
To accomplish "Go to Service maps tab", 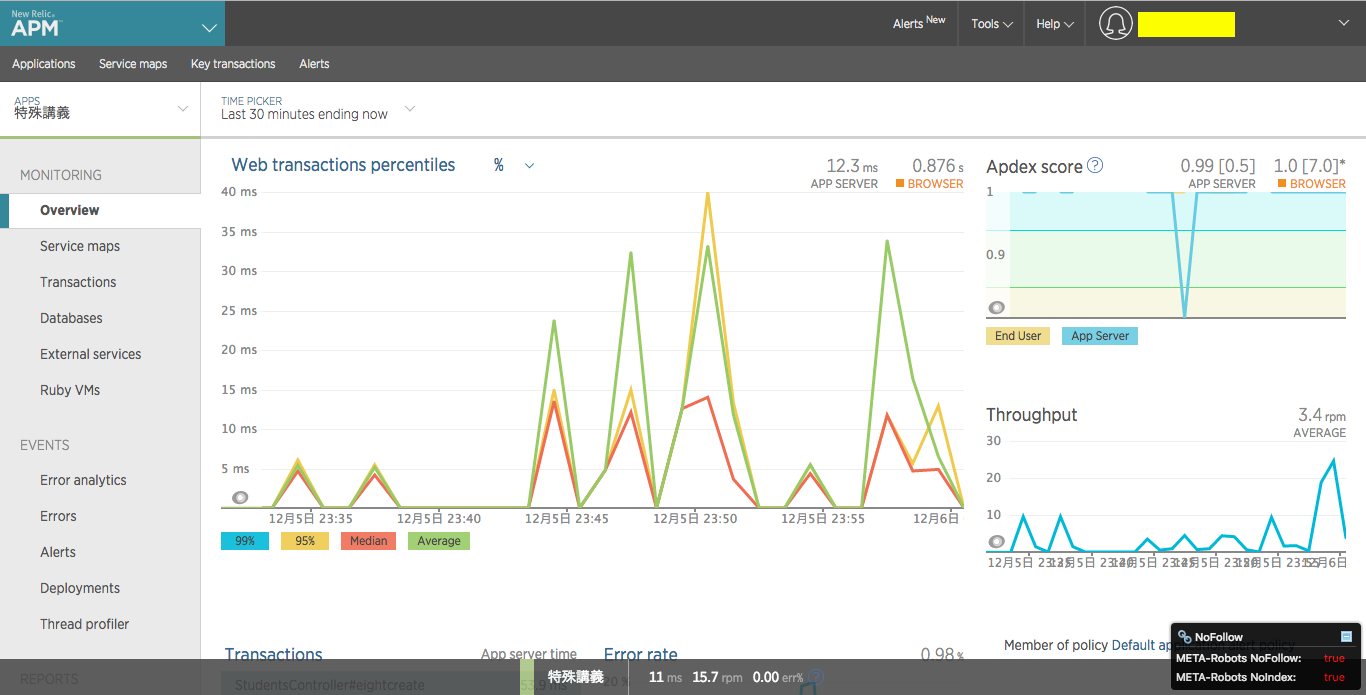I will click(x=133, y=64).
